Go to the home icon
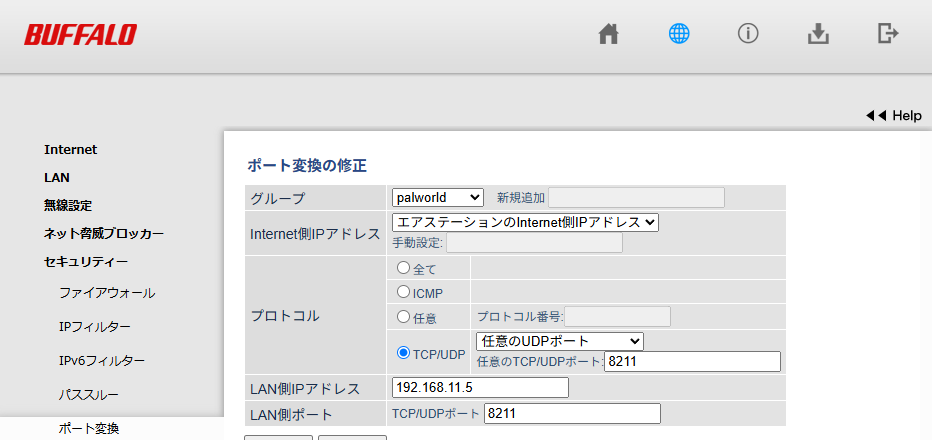The width and height of the screenshot is (932, 440). point(609,34)
